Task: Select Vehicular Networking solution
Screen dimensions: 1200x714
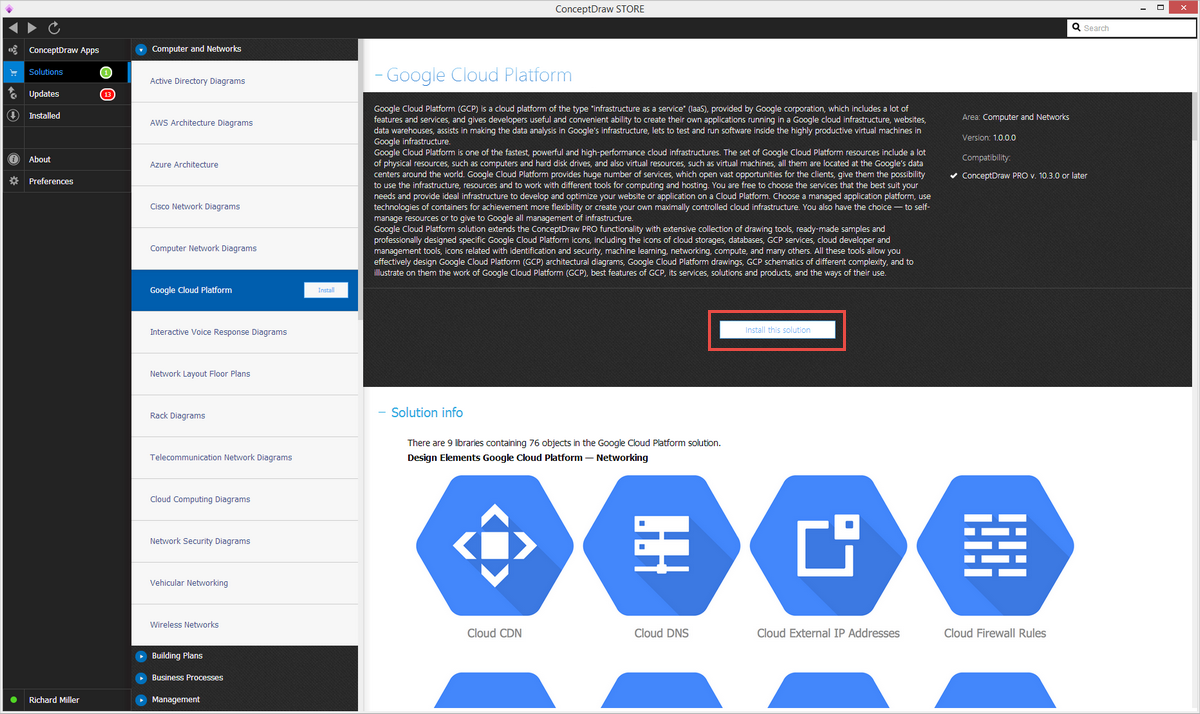Action: click(244, 583)
